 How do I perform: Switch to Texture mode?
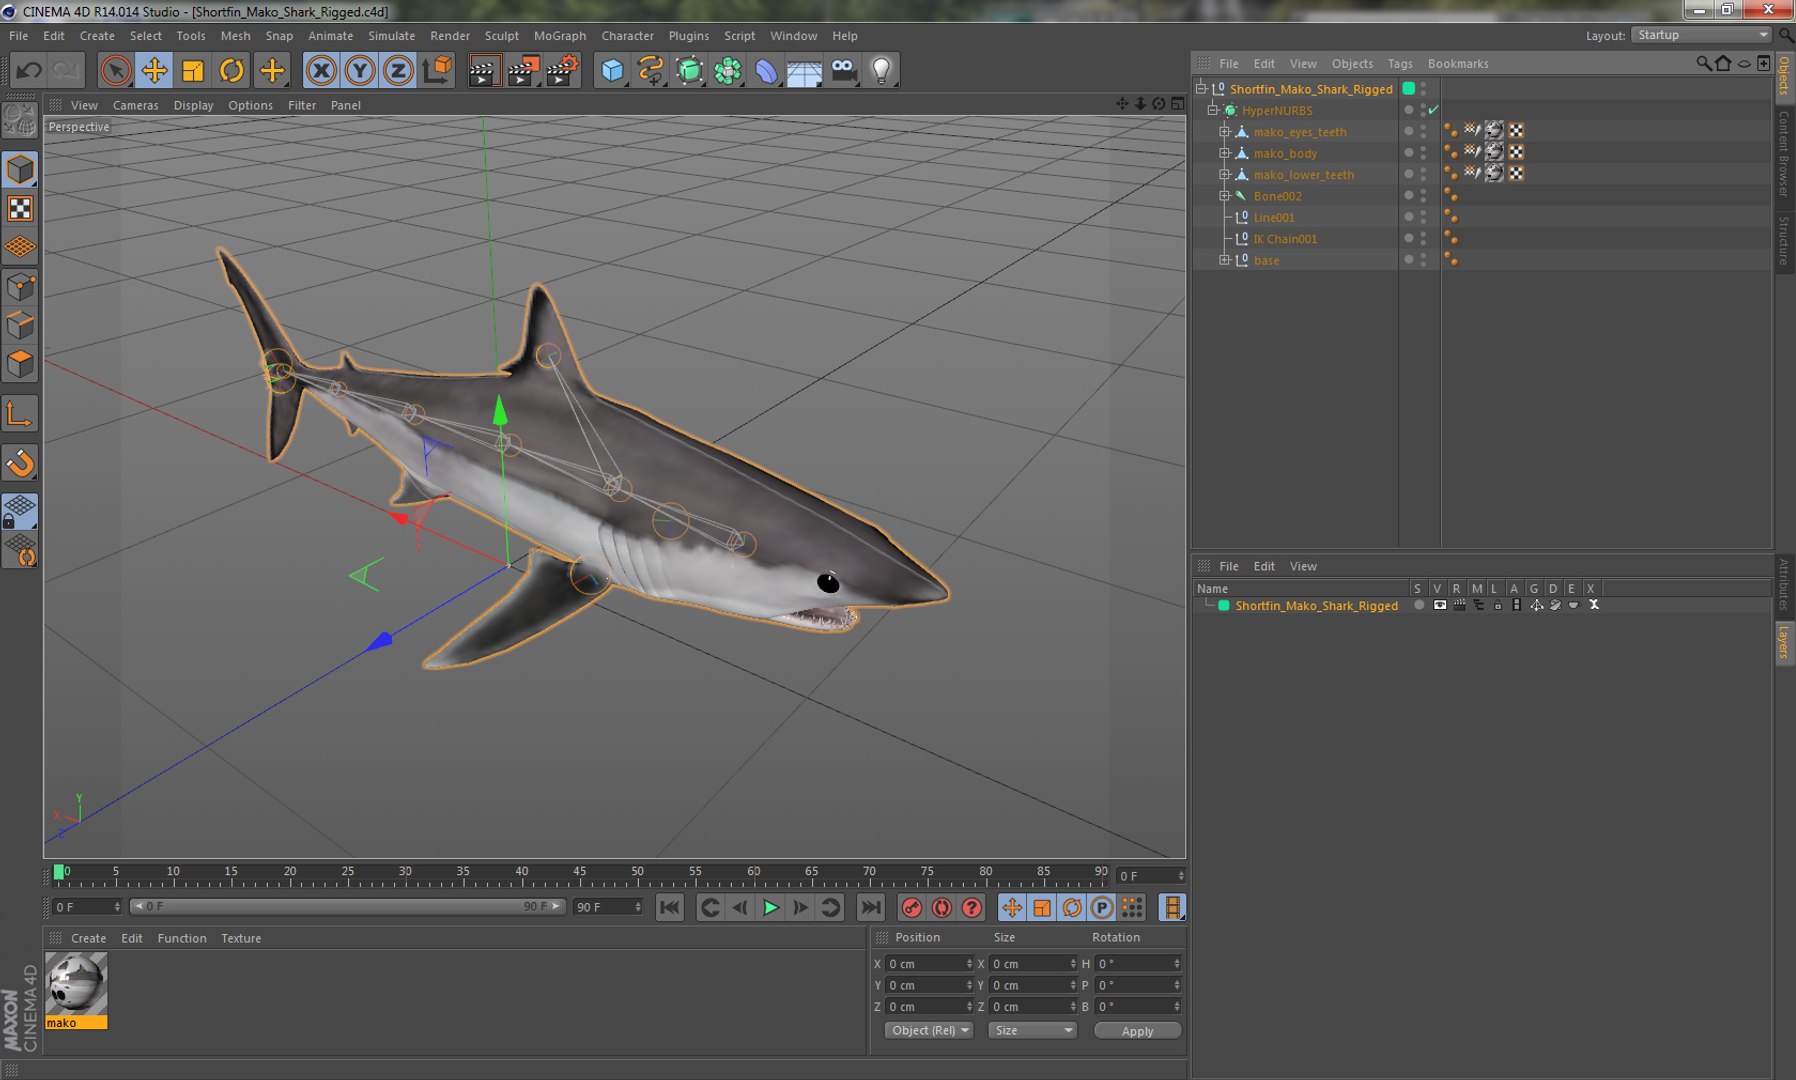tap(20, 208)
